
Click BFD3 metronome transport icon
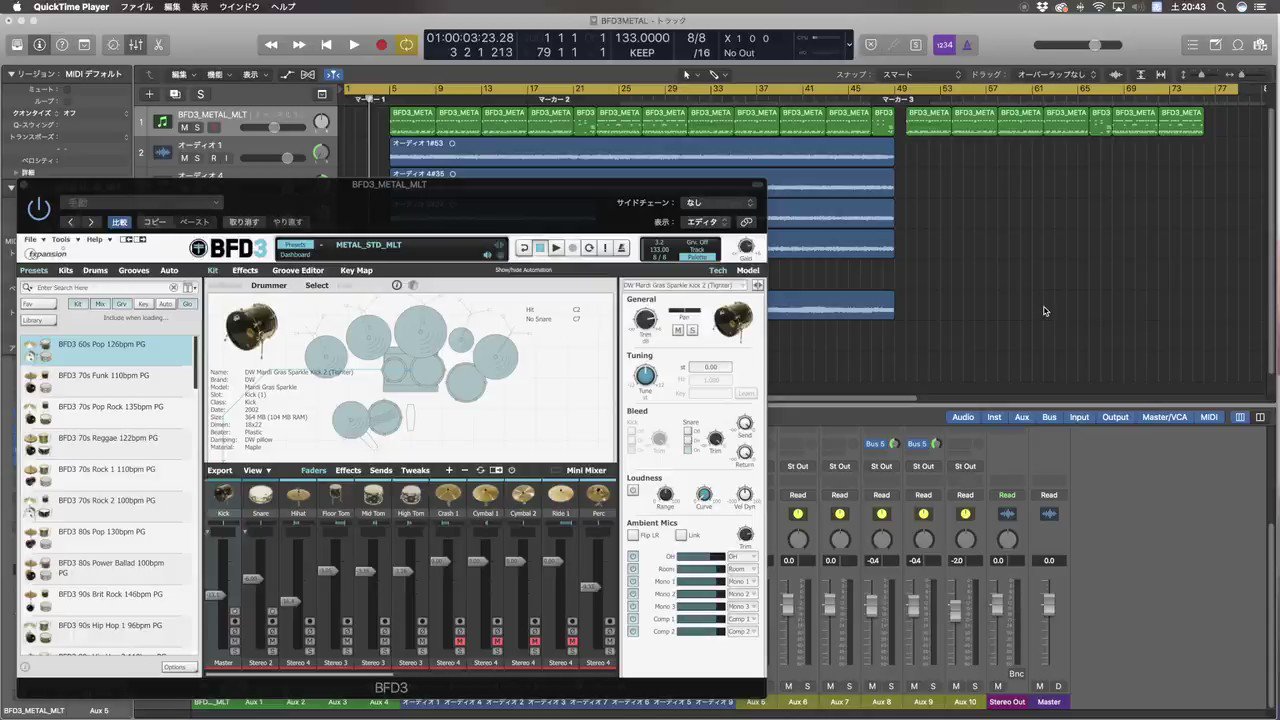click(x=622, y=248)
